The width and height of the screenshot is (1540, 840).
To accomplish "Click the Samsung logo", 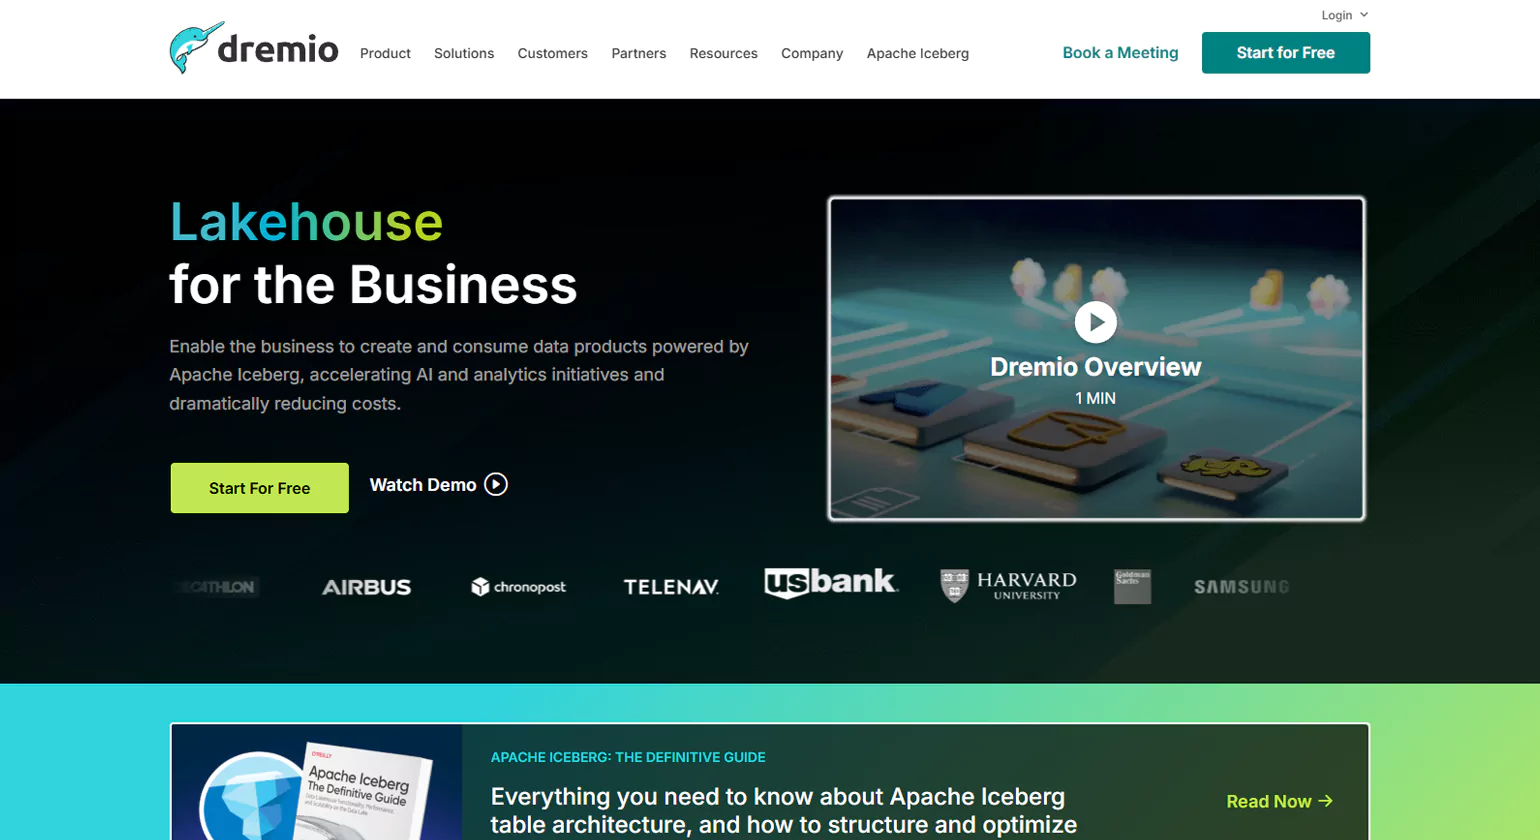I will pos(1241,587).
